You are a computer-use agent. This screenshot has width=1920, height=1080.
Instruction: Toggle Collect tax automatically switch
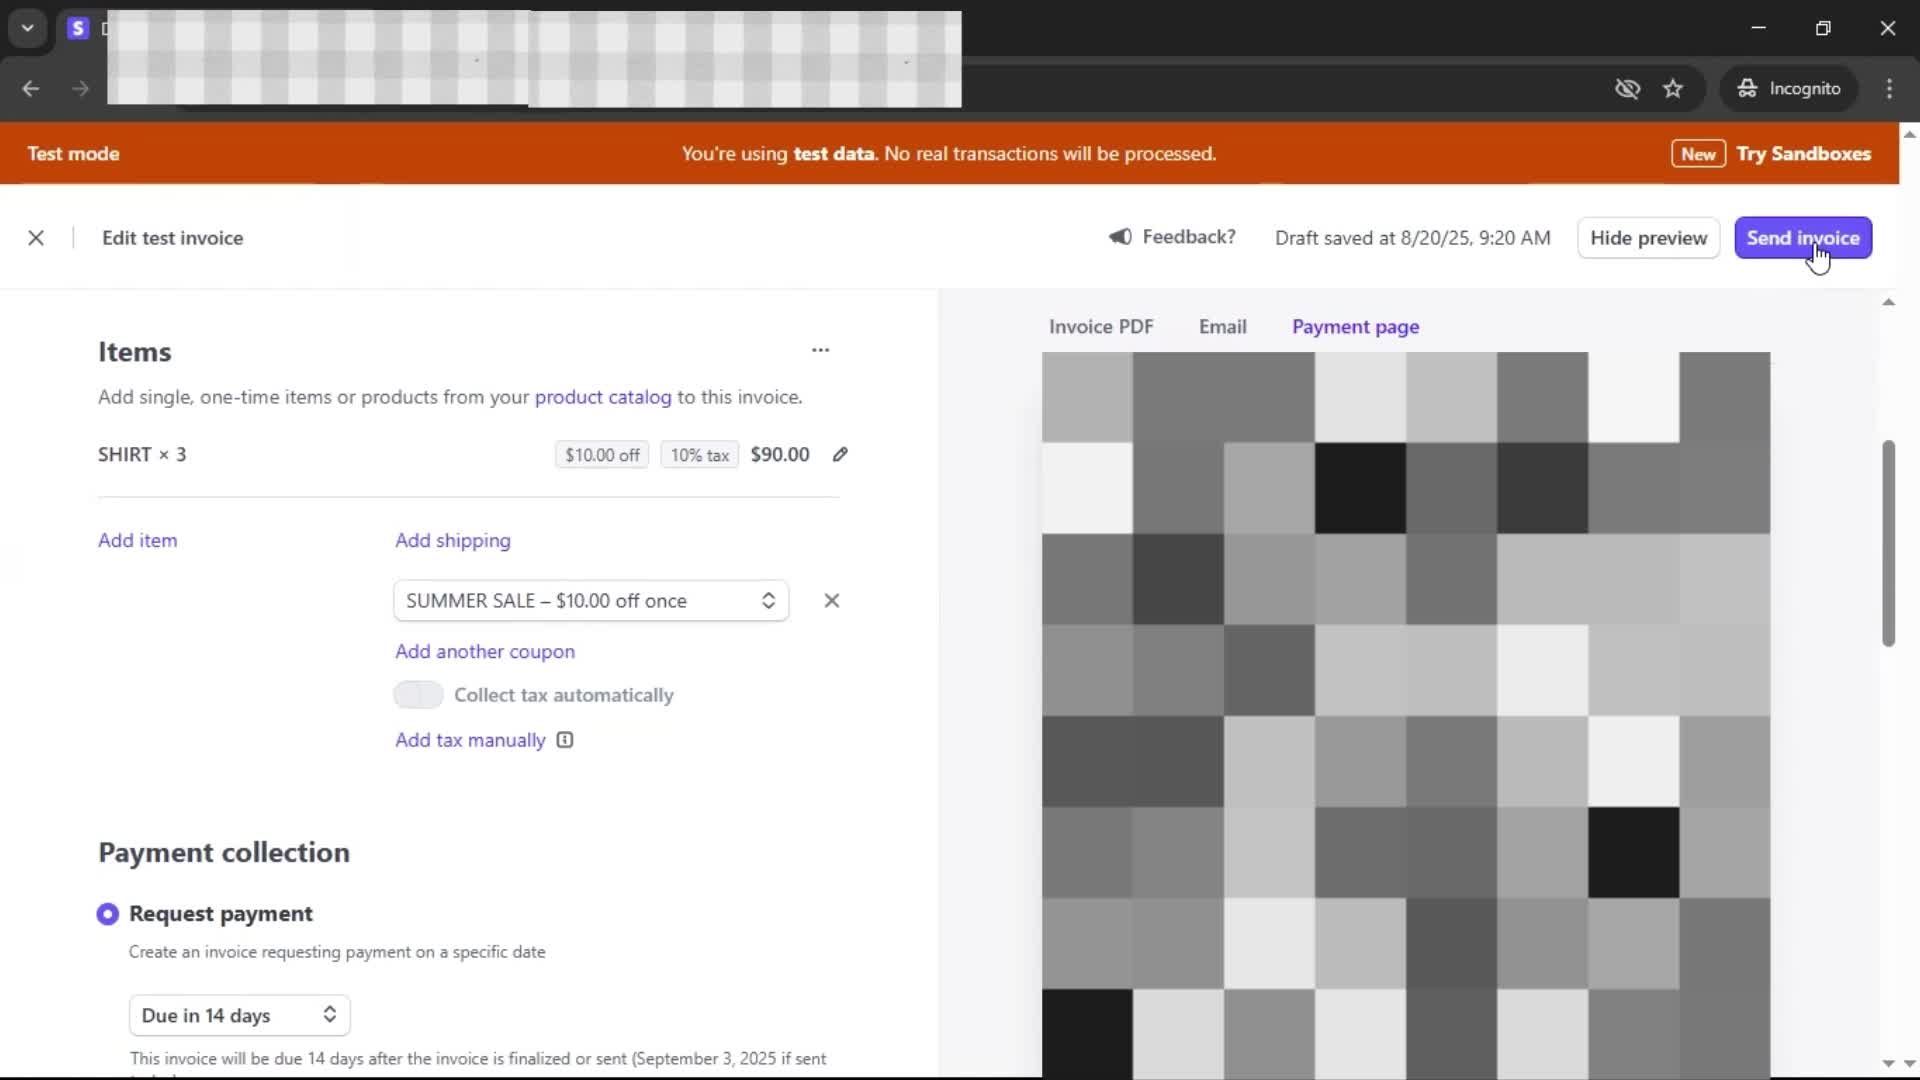[418, 695]
